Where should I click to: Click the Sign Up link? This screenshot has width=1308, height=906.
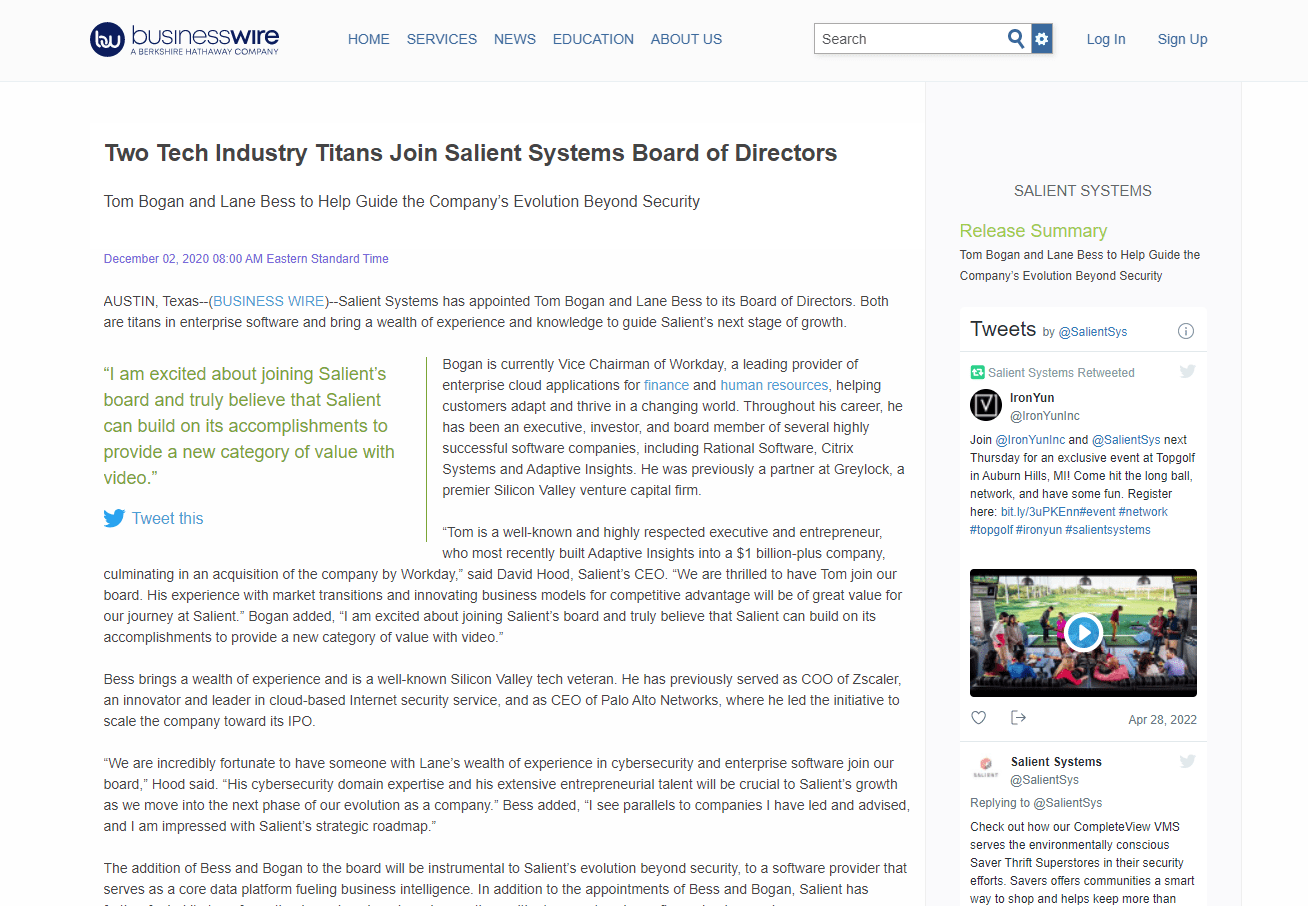pyautogui.click(x=1182, y=39)
